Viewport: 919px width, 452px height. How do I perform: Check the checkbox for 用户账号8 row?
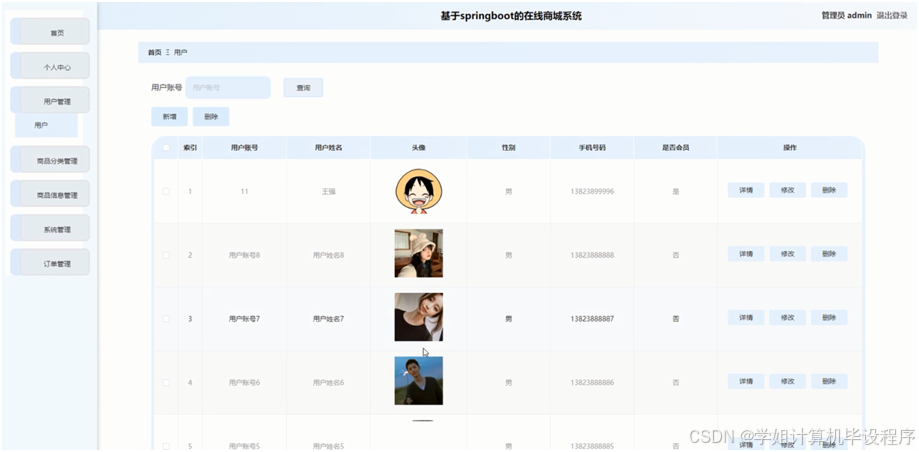[166, 255]
